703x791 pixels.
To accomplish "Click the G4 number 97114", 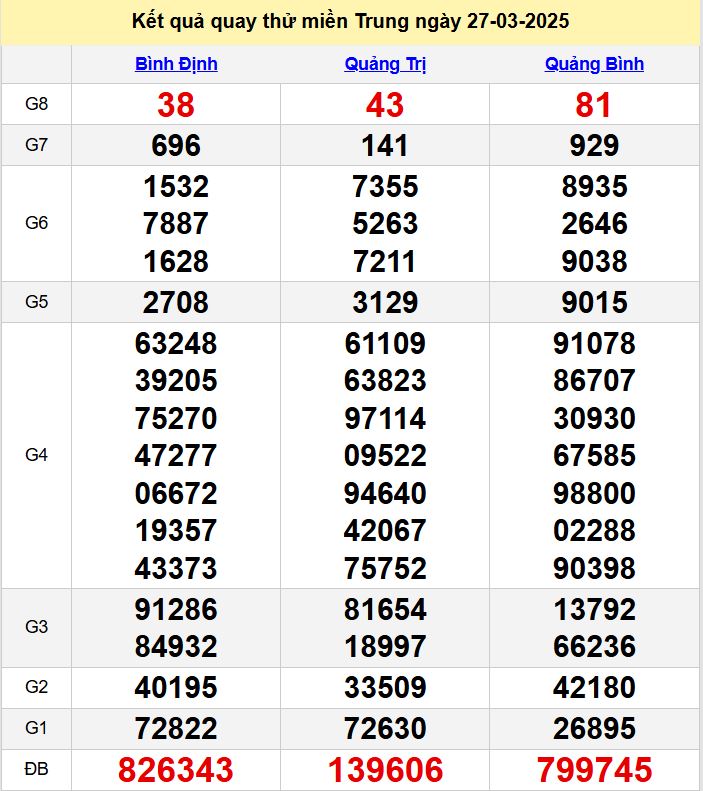I will 385,419.
